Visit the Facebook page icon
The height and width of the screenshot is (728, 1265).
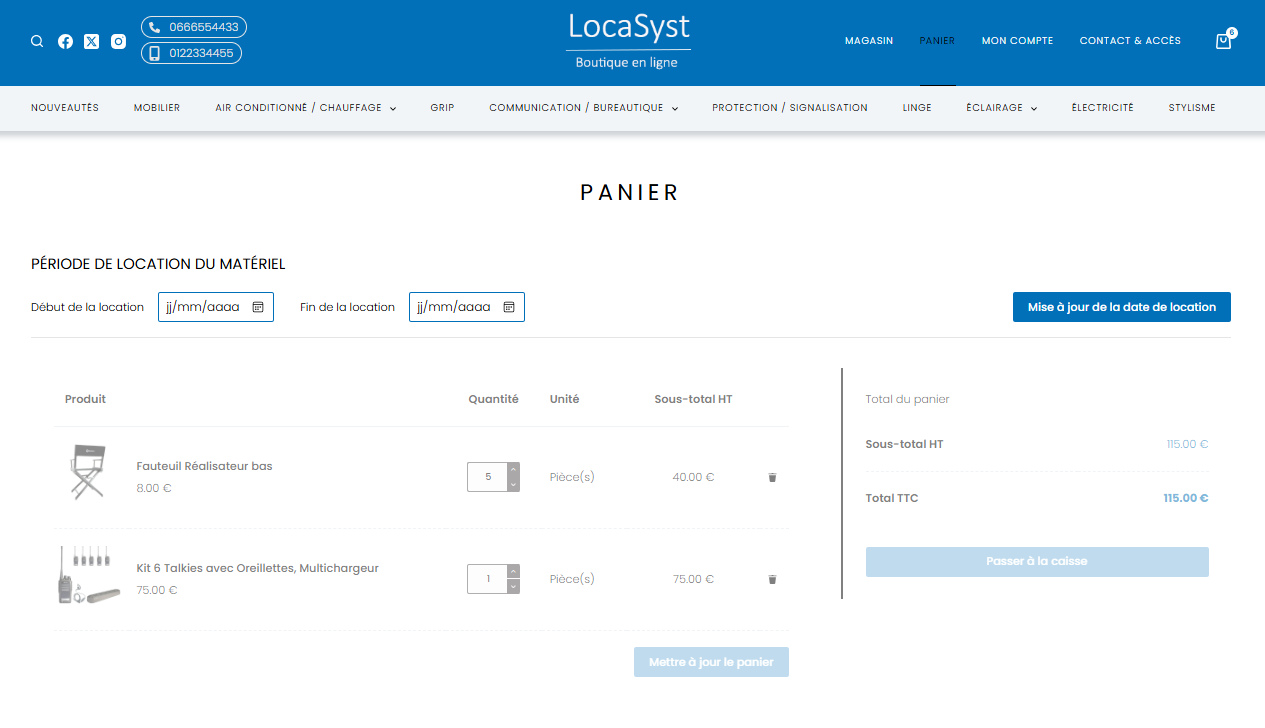click(65, 42)
